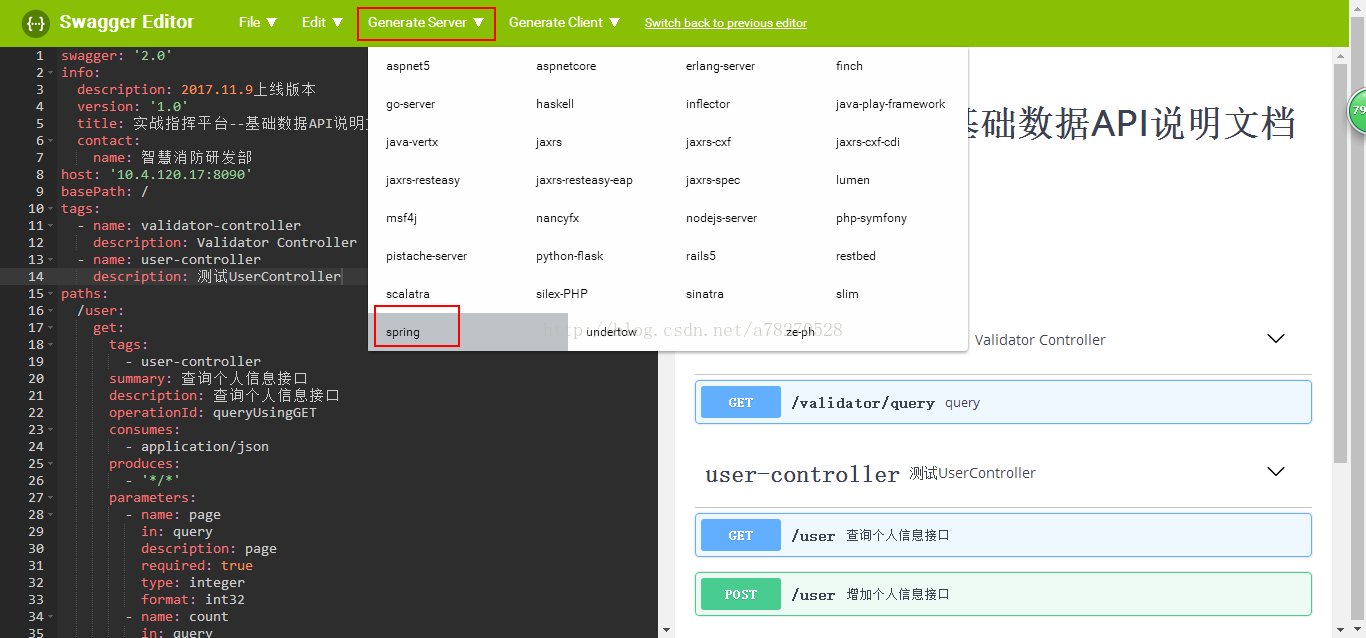Expand GET /validator/query operation
This screenshot has height=638, width=1366.
click(x=1003, y=402)
